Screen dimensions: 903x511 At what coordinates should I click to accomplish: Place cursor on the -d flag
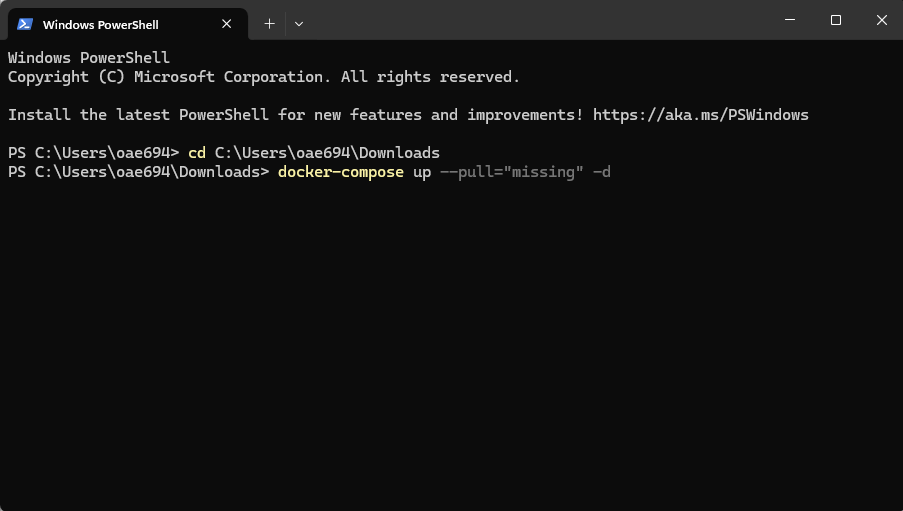point(601,172)
